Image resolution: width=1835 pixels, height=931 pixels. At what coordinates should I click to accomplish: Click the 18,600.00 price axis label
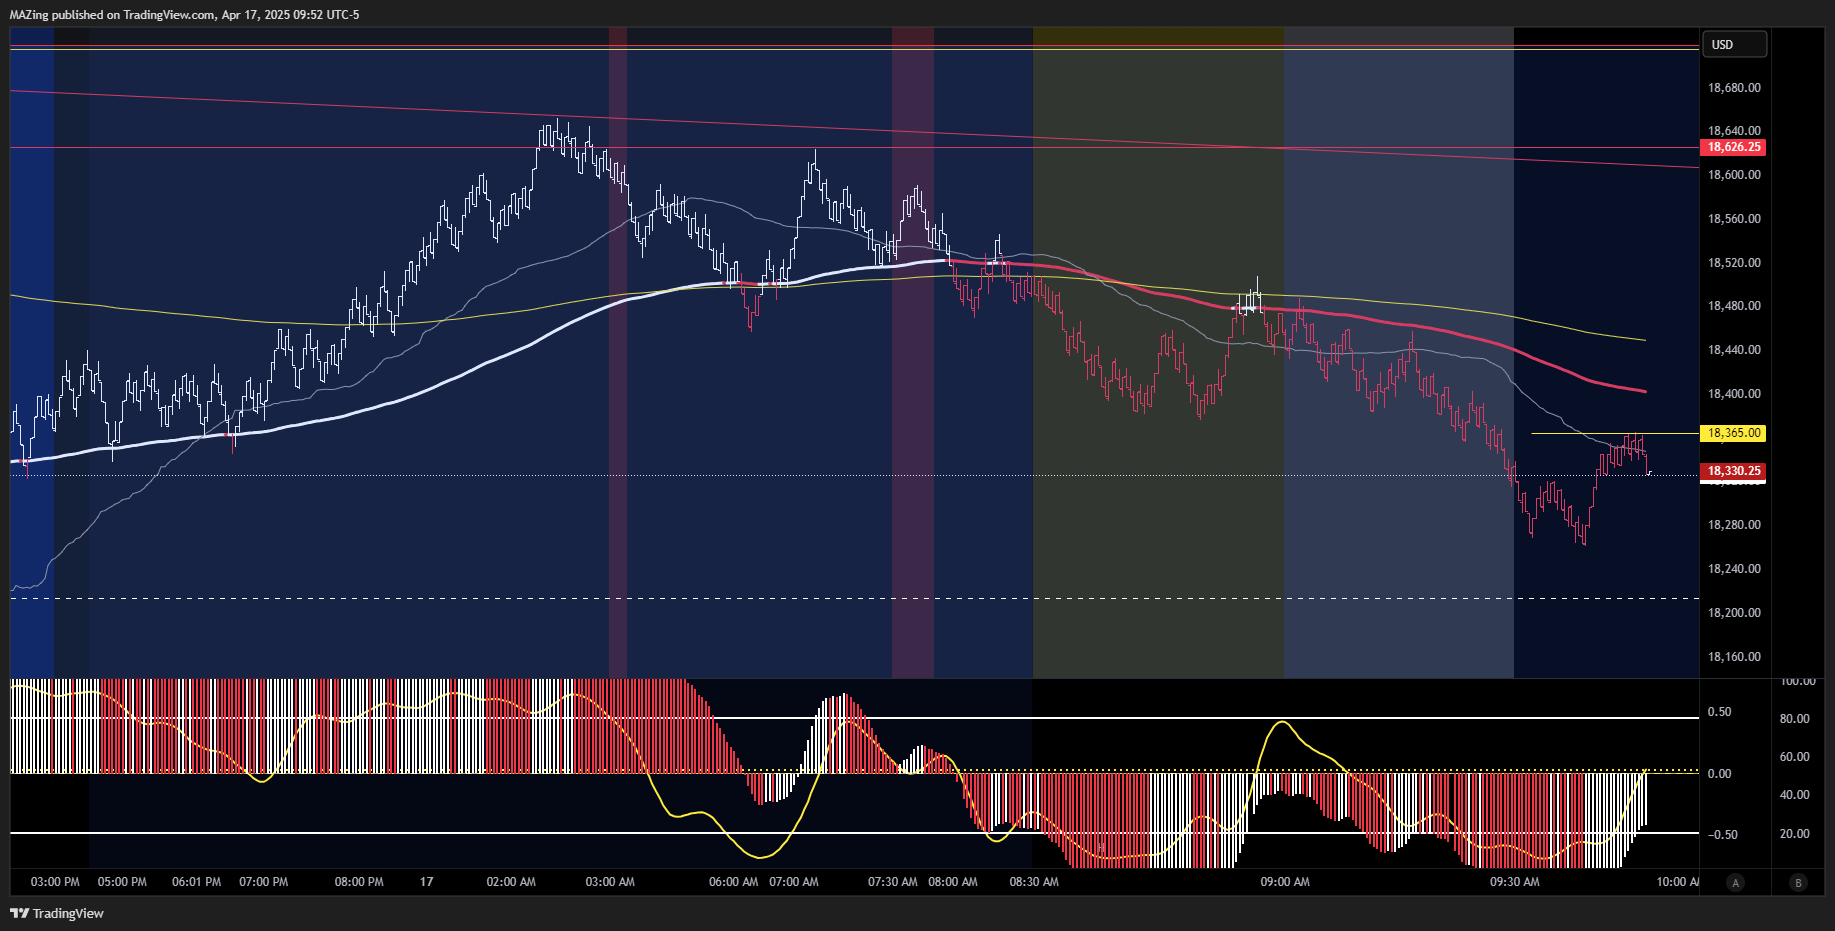point(1734,175)
